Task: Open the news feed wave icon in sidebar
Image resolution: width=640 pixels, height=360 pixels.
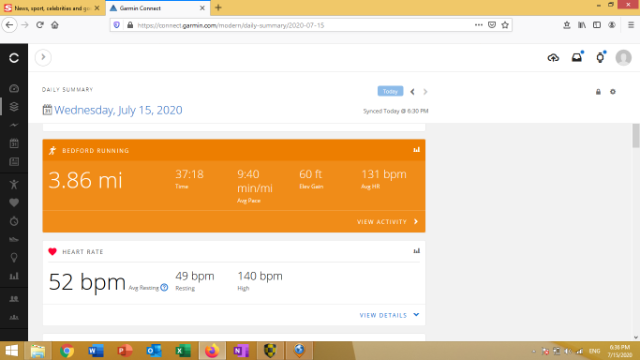Action: tap(14, 125)
